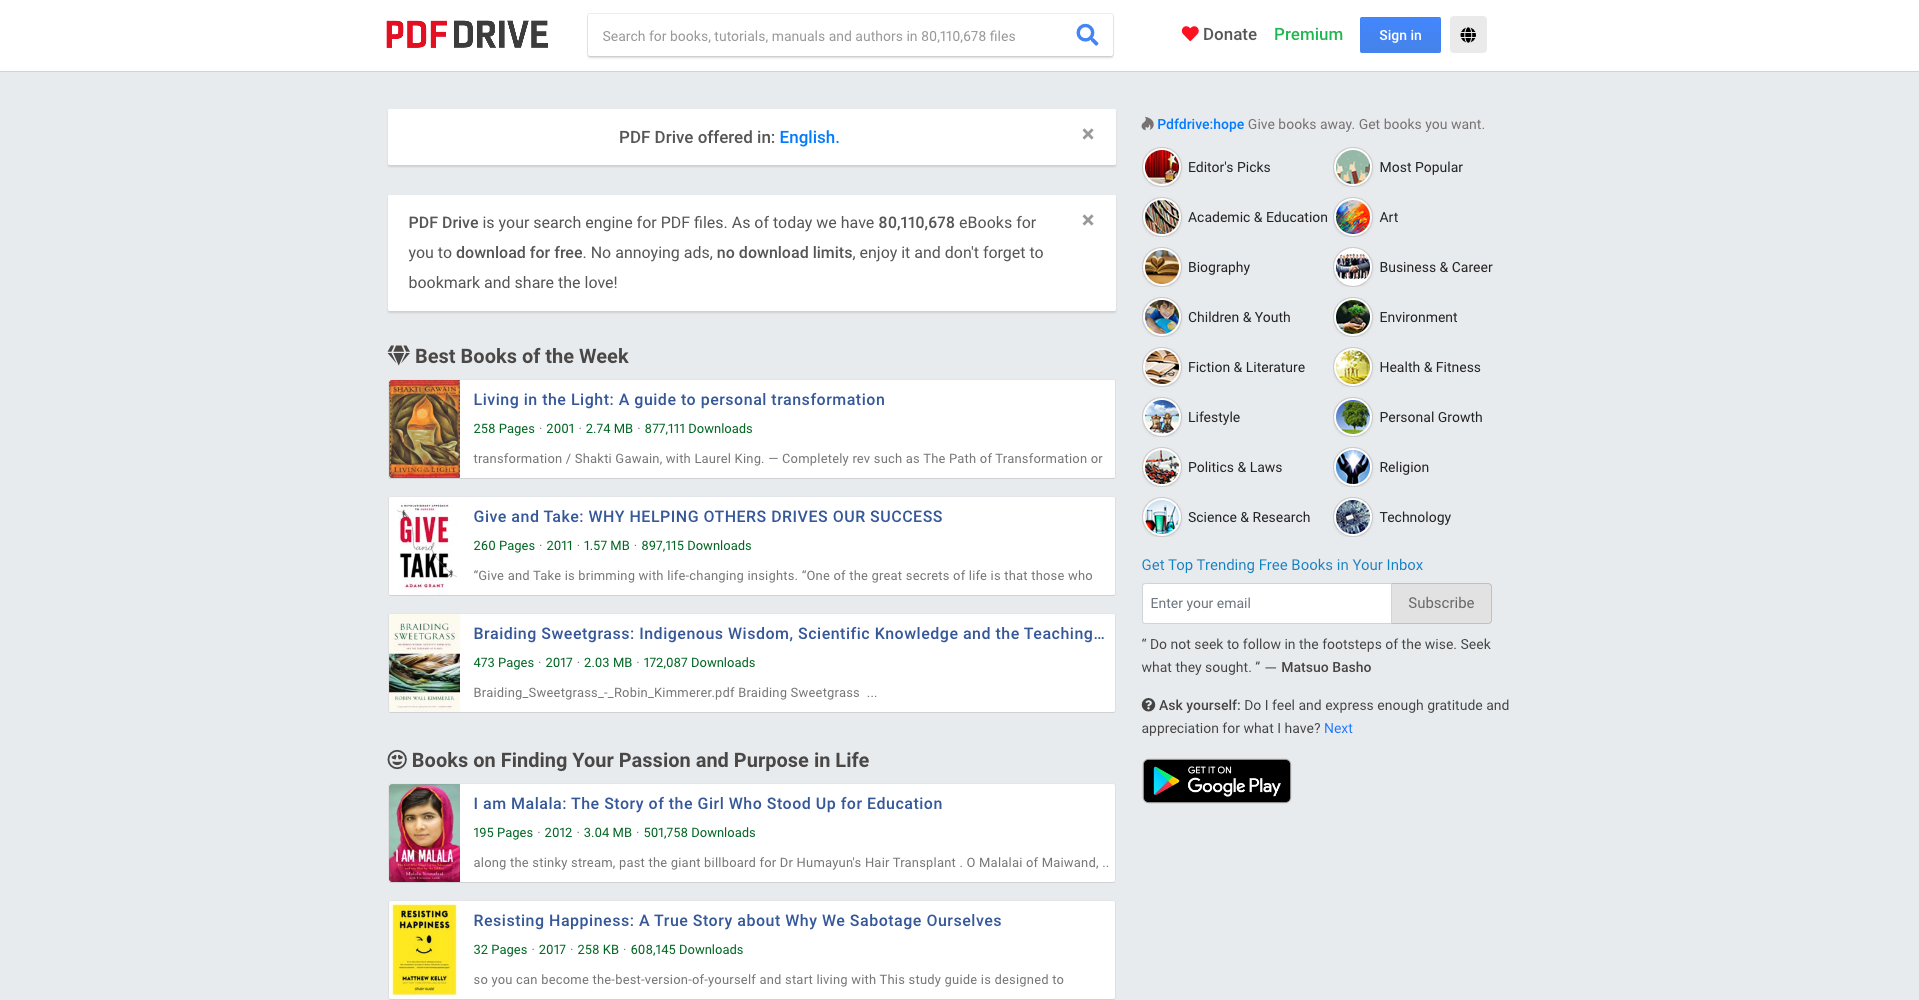Select English language link
This screenshot has width=1919, height=1000.
[809, 137]
